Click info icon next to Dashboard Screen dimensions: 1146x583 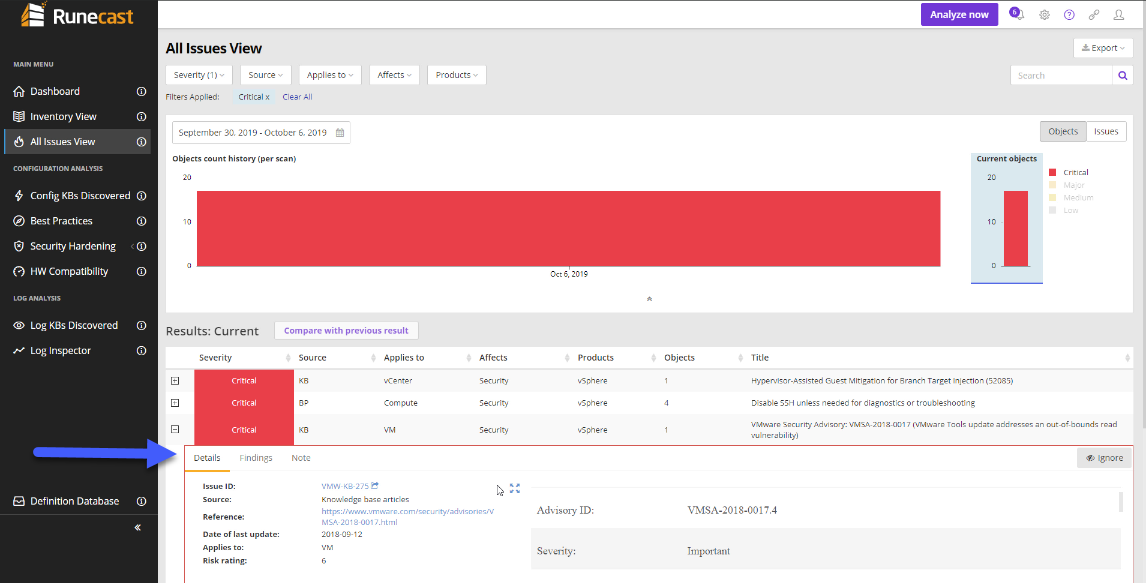[x=142, y=91]
